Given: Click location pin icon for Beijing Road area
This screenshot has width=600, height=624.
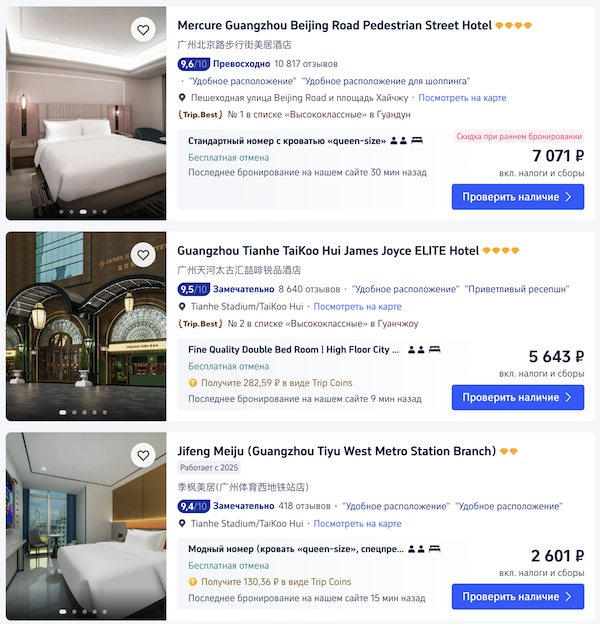Looking at the screenshot, I should click(182, 98).
